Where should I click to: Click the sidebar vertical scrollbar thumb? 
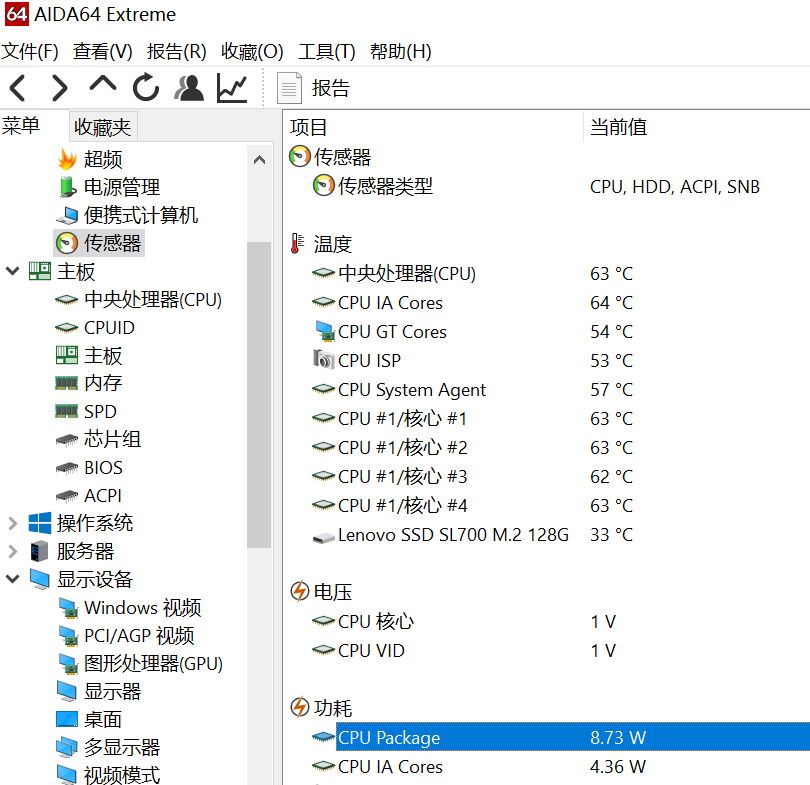click(x=259, y=395)
